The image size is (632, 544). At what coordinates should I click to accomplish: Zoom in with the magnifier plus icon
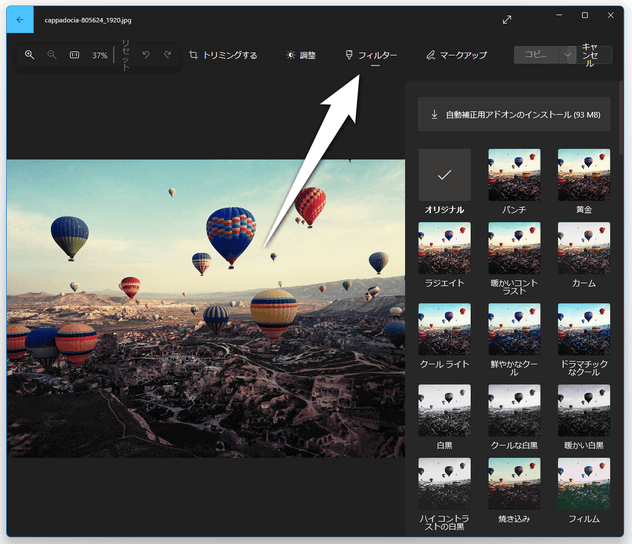29,55
